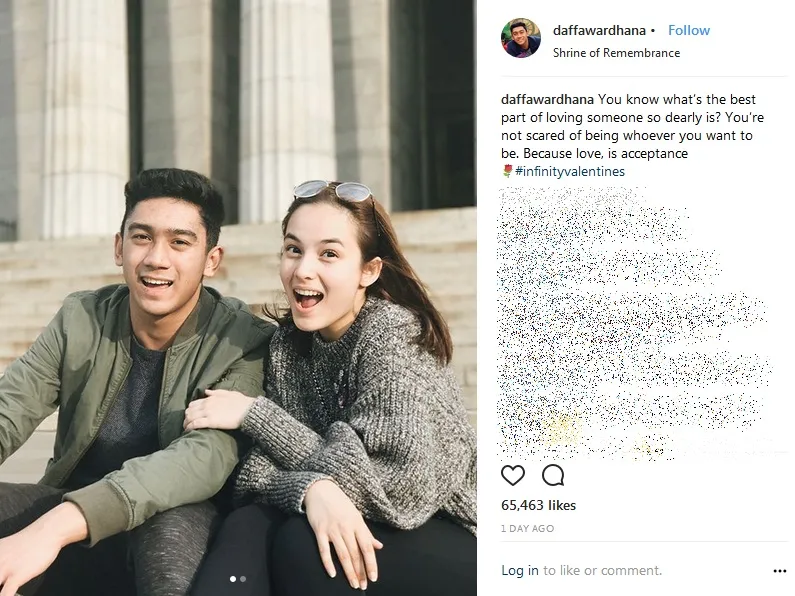Open Shrine of Remembrance location link
Screen dimensions: 795x596
click(x=616, y=53)
